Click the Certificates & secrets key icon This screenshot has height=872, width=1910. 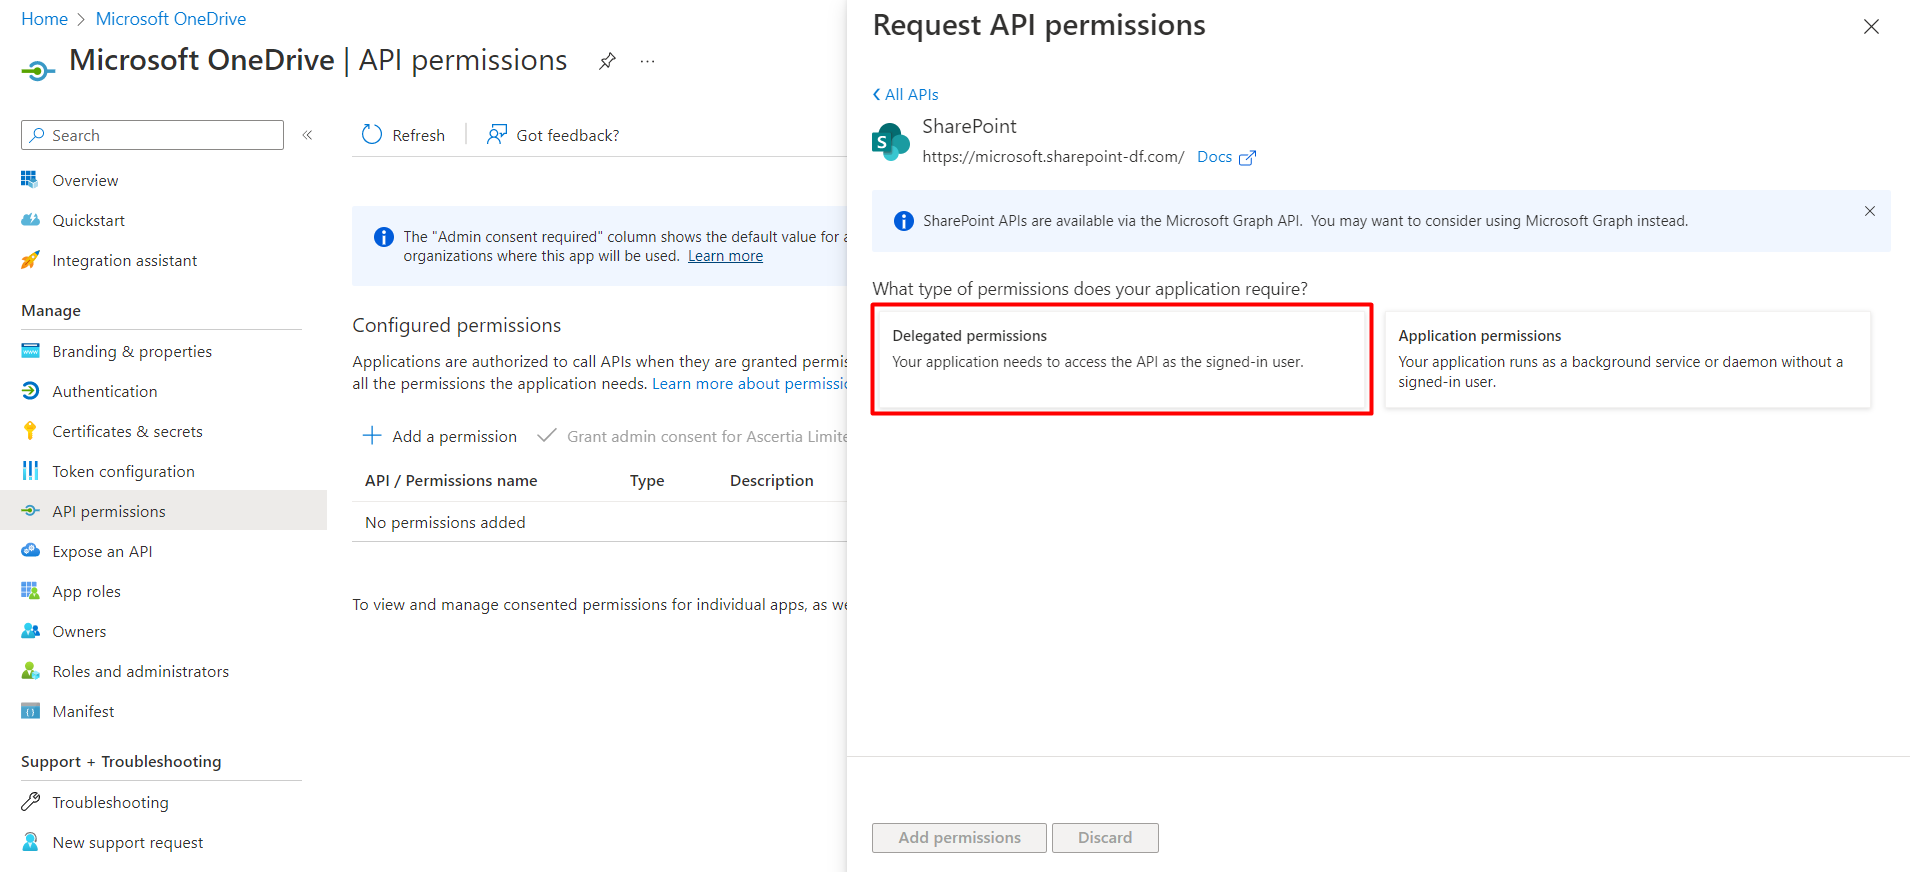click(30, 431)
